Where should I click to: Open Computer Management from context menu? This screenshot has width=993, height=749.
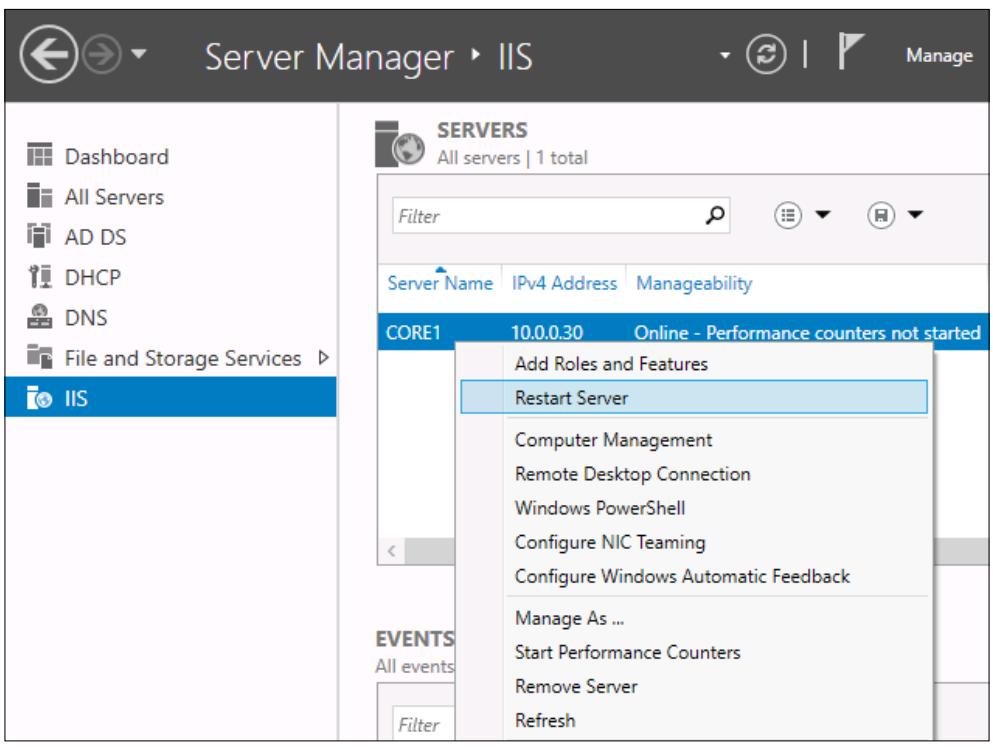click(694, 439)
